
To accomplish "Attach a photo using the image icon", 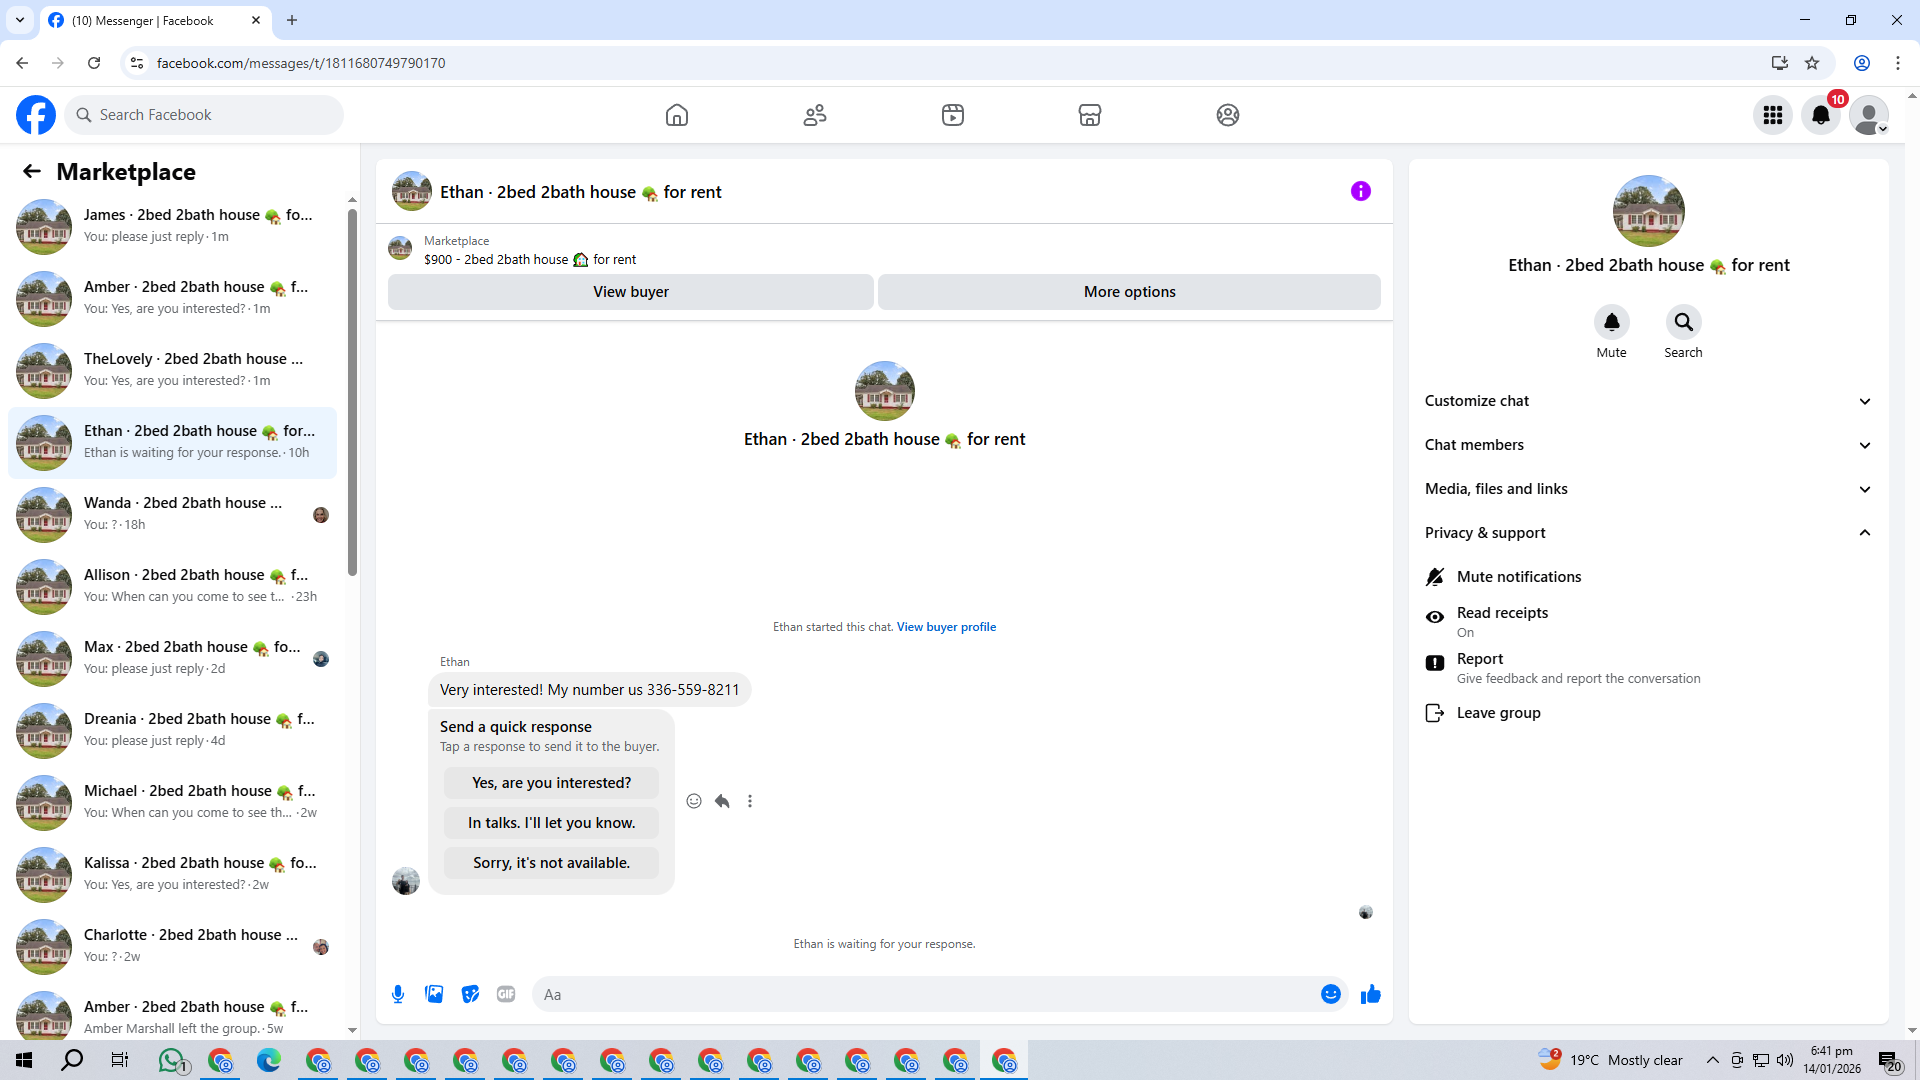I will pos(434,994).
